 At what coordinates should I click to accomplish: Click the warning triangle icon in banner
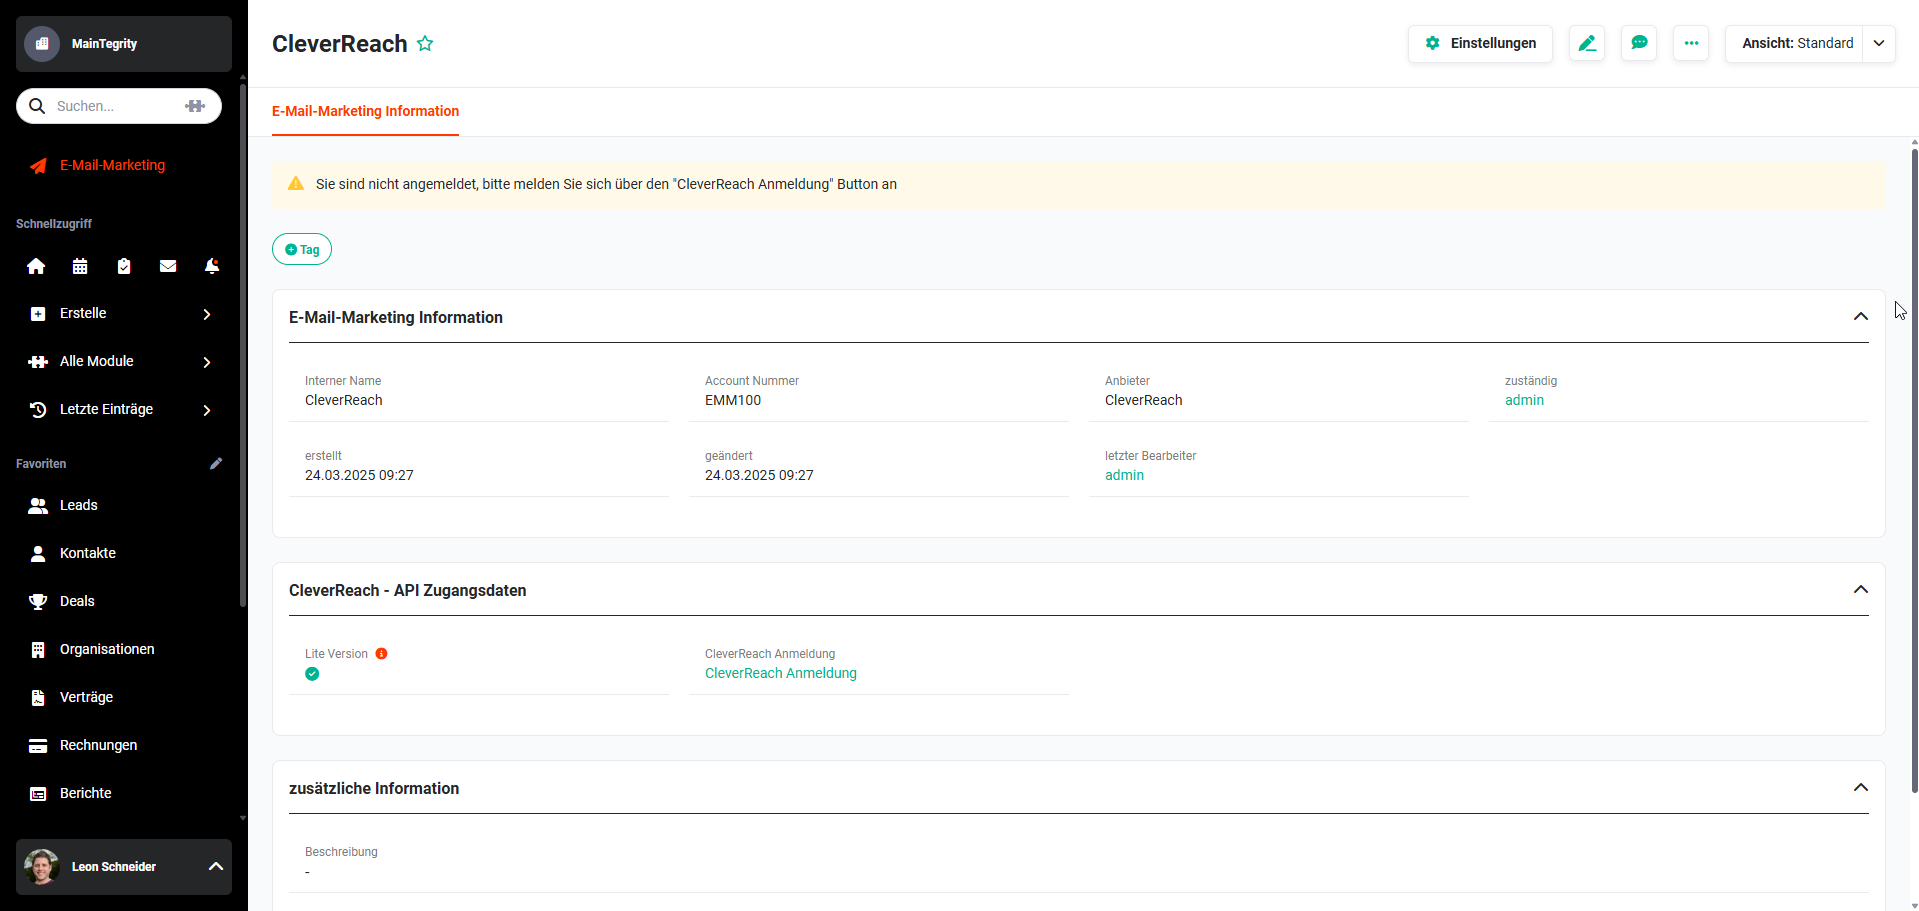tap(296, 184)
